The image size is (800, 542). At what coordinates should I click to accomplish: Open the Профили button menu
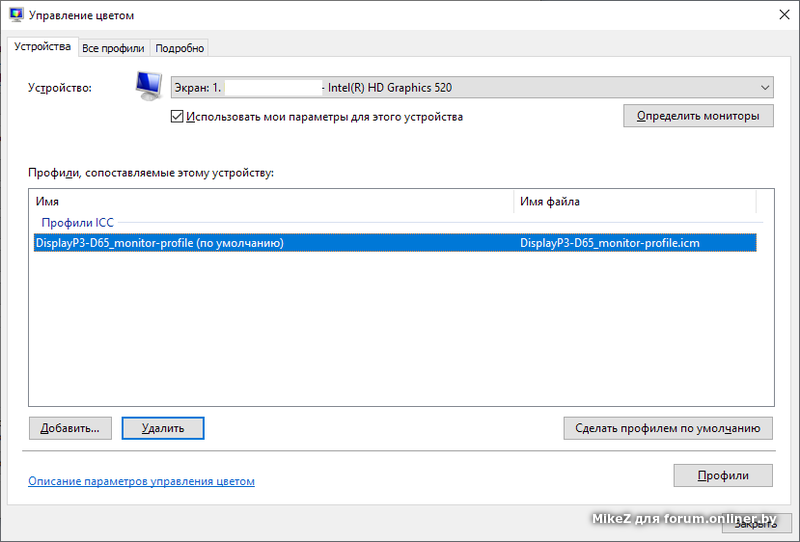click(x=722, y=475)
